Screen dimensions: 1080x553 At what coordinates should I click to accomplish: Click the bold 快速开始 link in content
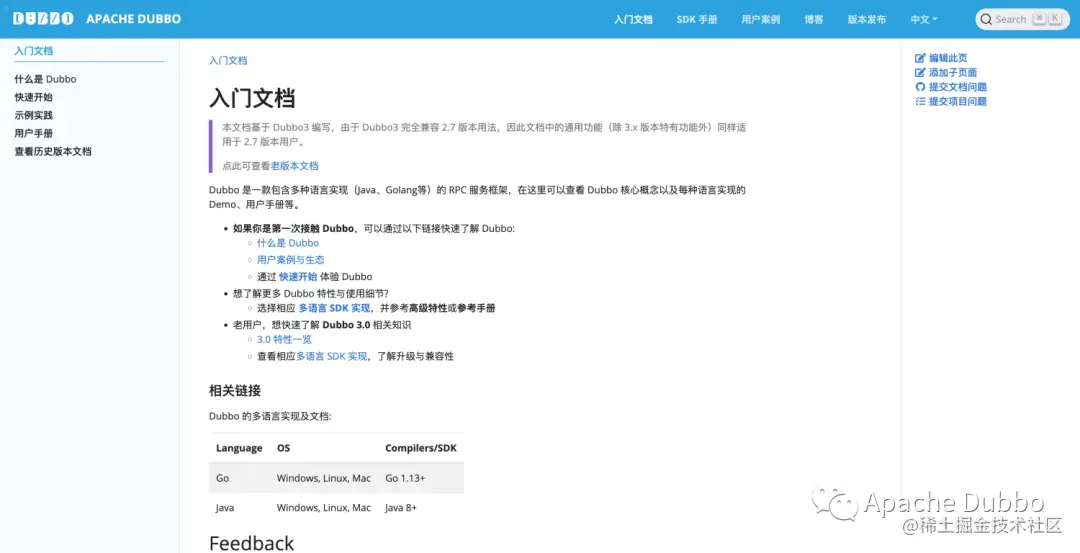tap(298, 276)
